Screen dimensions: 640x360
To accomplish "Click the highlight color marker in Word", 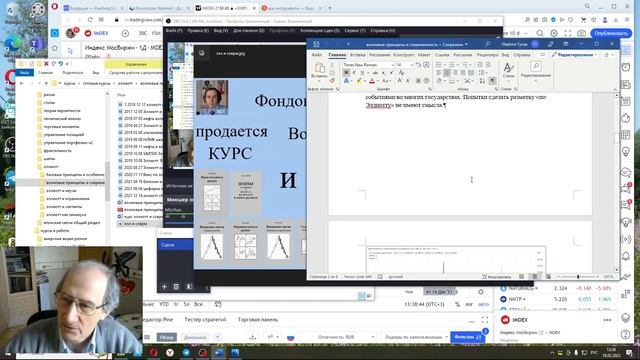I will click(359, 81).
